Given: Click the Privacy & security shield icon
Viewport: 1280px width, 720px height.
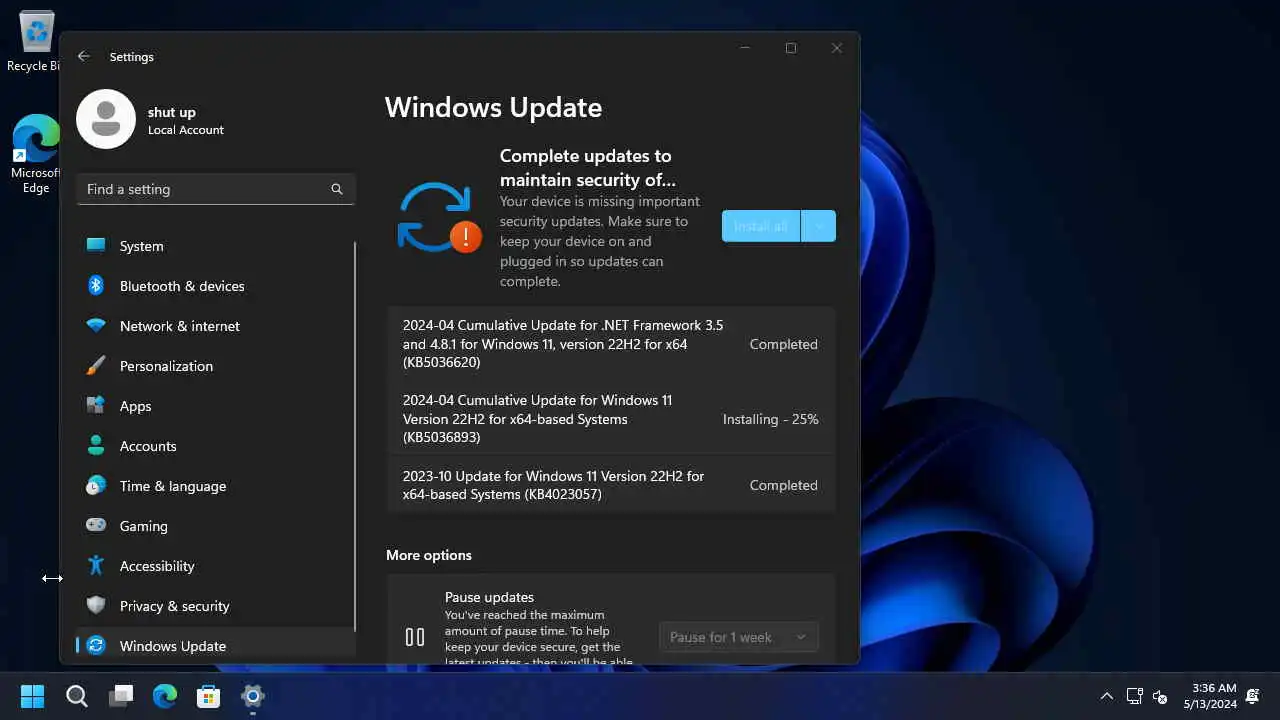Looking at the screenshot, I should point(96,605).
